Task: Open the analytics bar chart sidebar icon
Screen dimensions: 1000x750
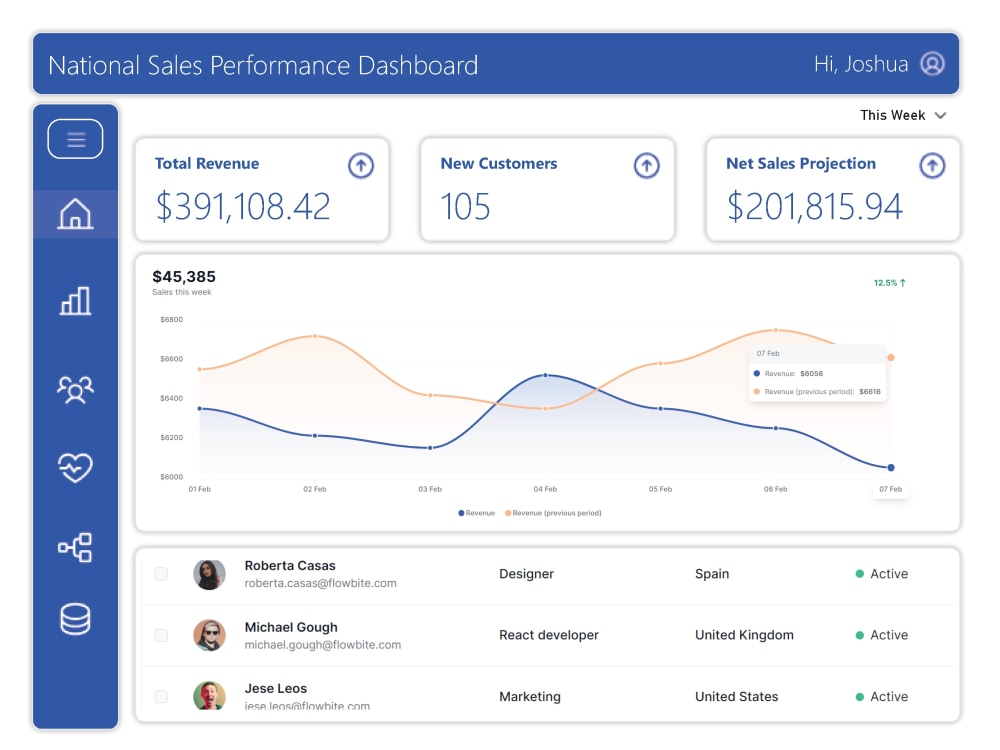Action: pos(75,301)
